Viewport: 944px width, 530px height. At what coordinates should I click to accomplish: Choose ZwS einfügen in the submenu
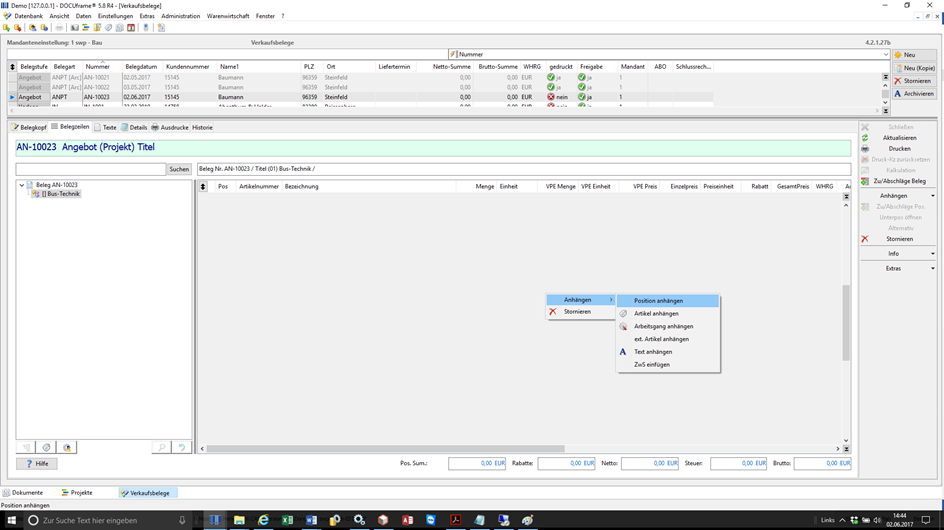pos(668,364)
